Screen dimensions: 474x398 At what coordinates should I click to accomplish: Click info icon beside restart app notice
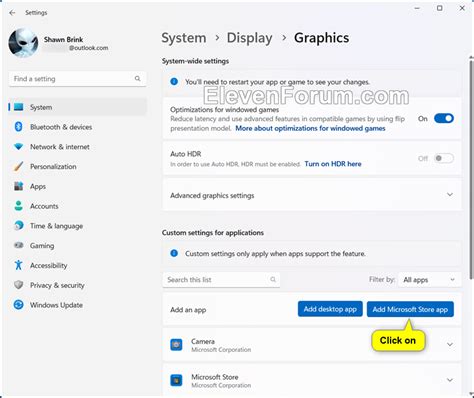click(x=174, y=82)
